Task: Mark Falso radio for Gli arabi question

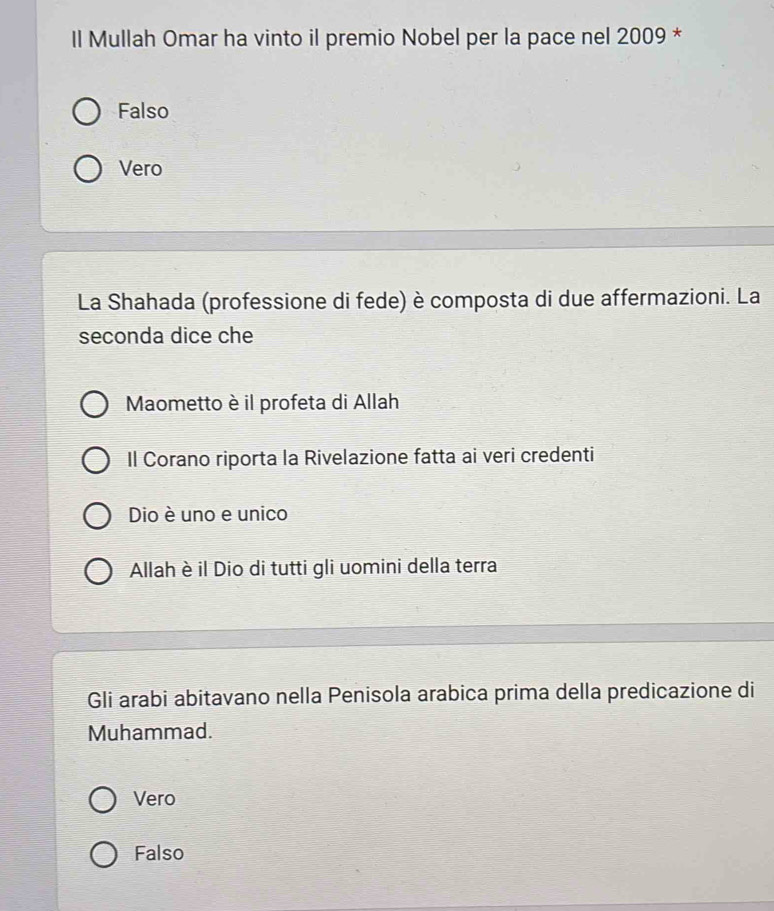Action: [x=104, y=855]
